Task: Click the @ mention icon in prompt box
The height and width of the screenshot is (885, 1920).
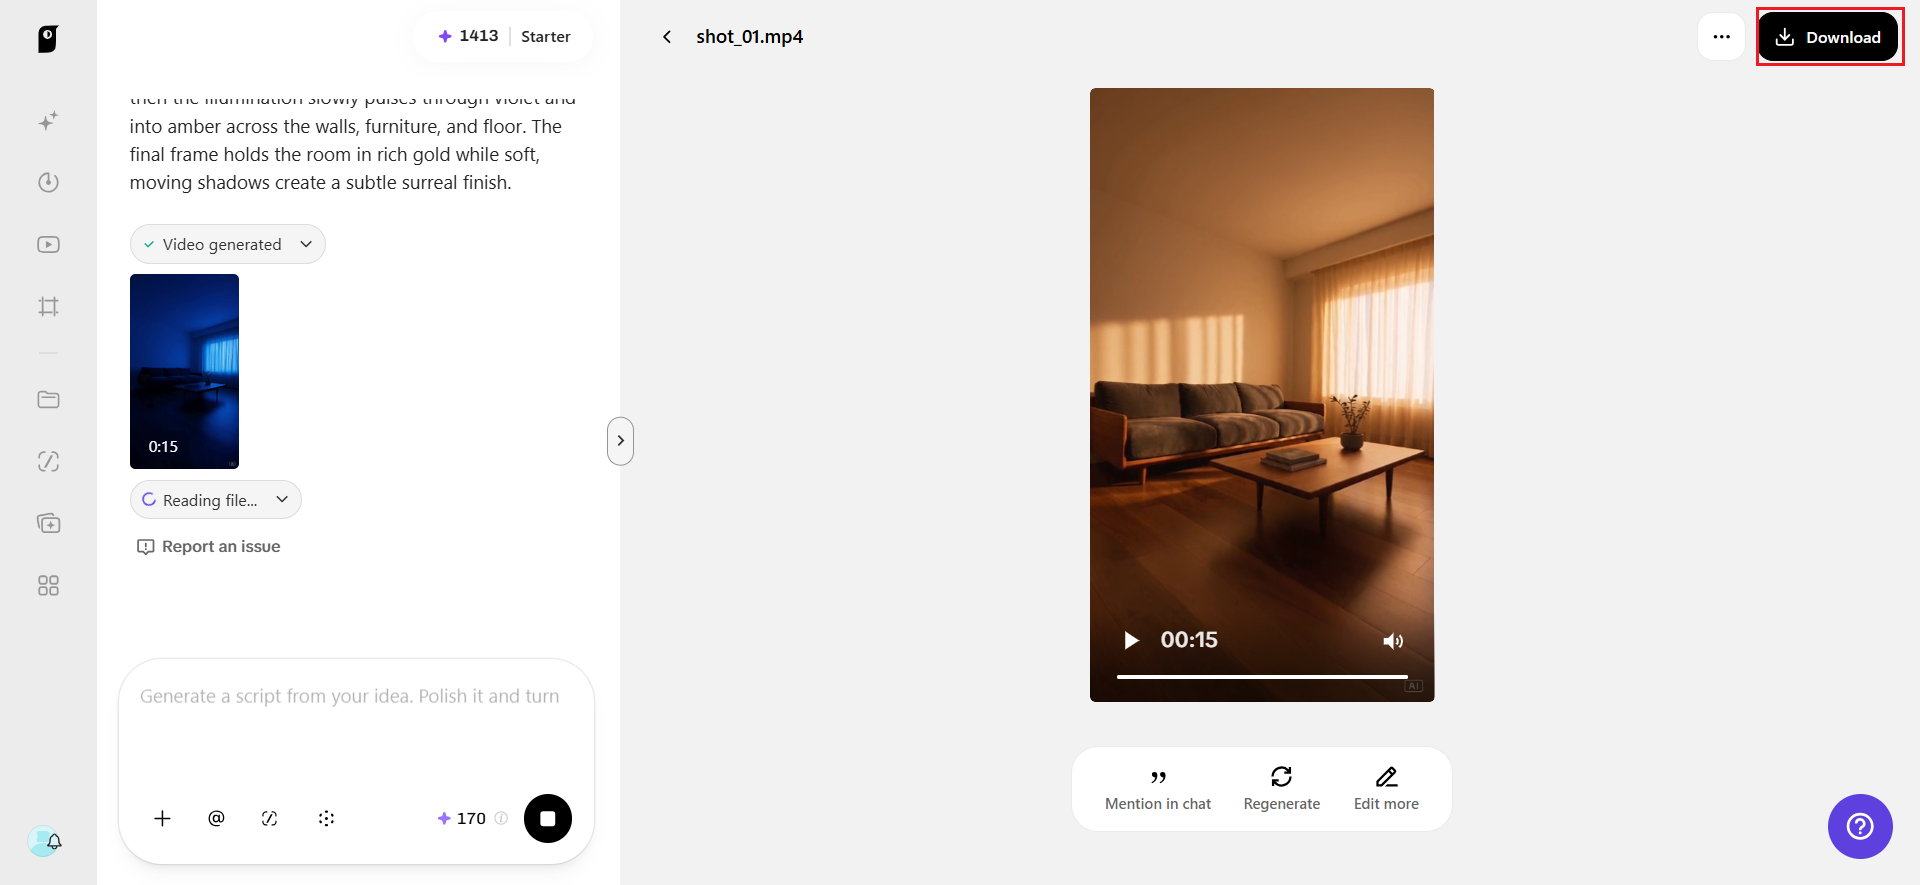Action: [x=216, y=818]
